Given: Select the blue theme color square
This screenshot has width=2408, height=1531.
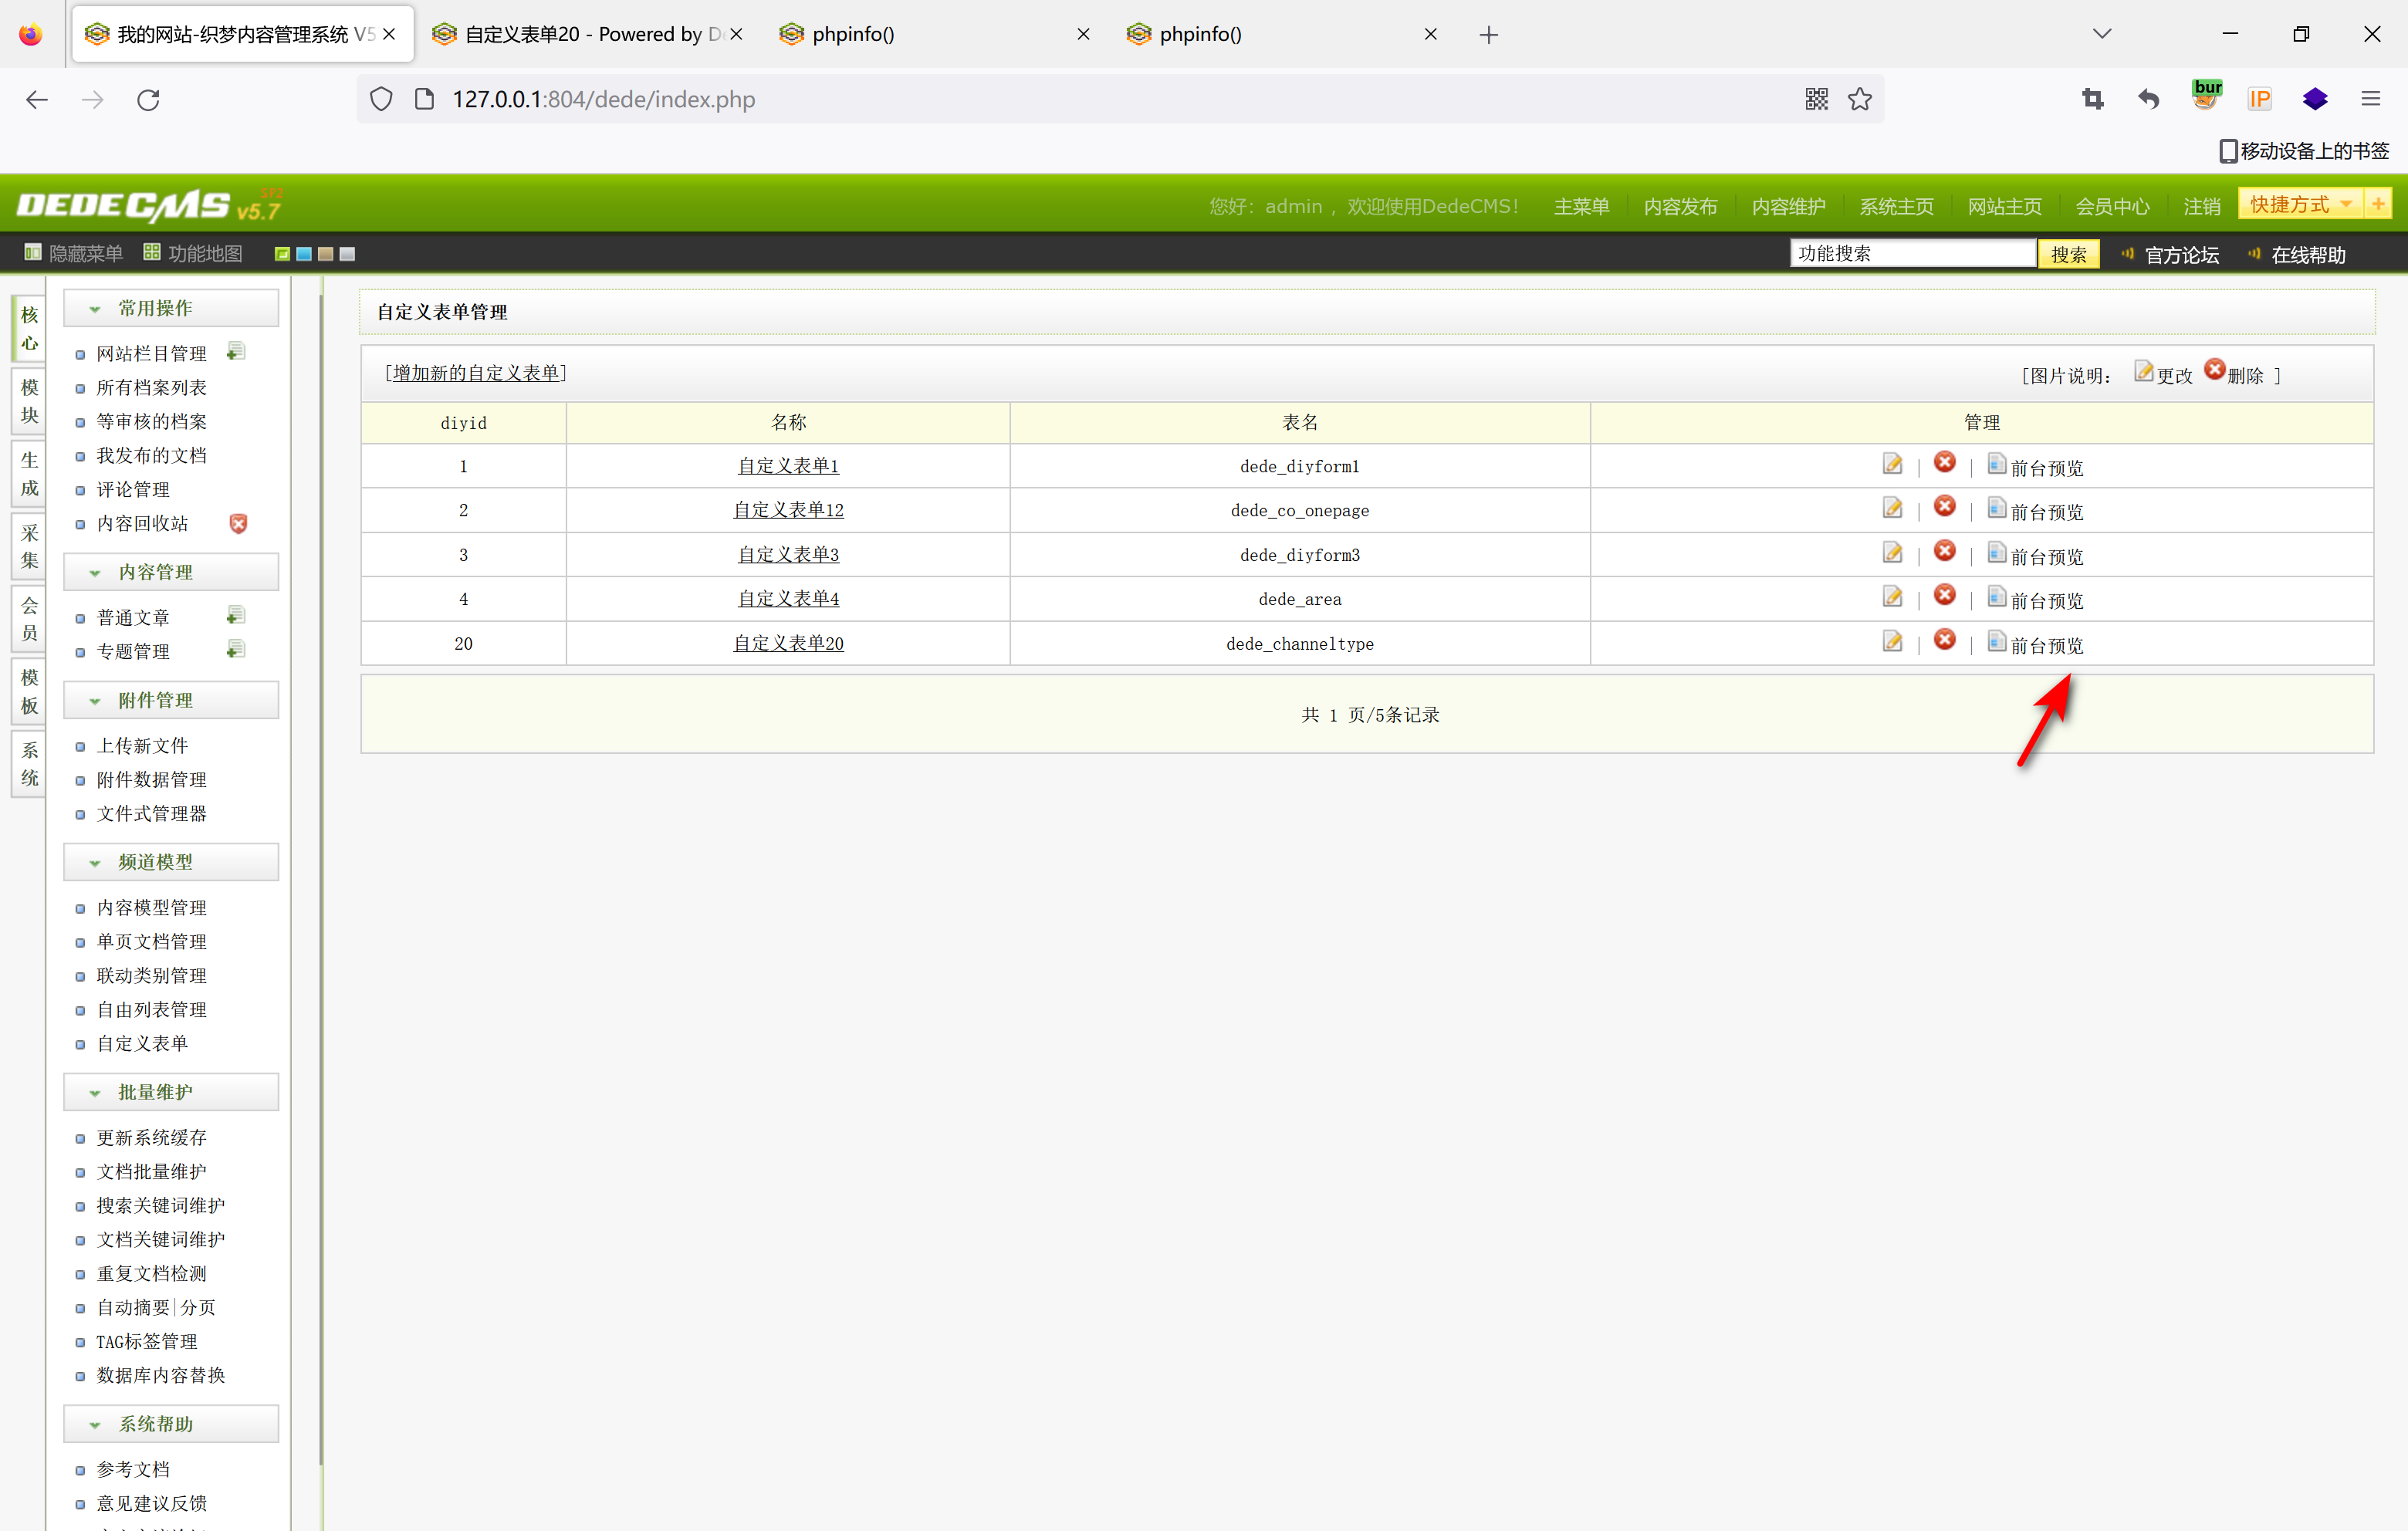Looking at the screenshot, I should click(304, 254).
